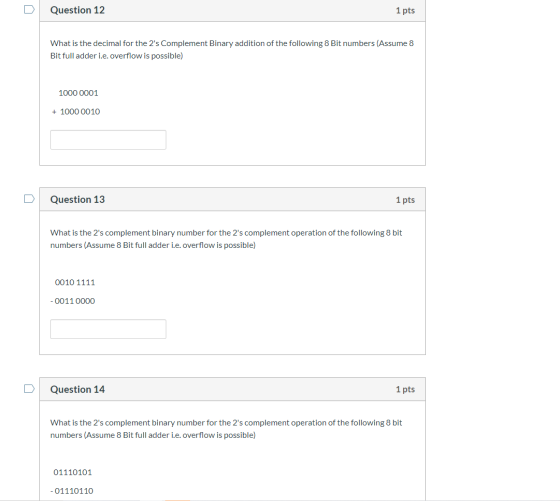Image resolution: width=560 pixels, height=501 pixels.
Task: Click the binary operand 1000 0001
Action: [78, 93]
